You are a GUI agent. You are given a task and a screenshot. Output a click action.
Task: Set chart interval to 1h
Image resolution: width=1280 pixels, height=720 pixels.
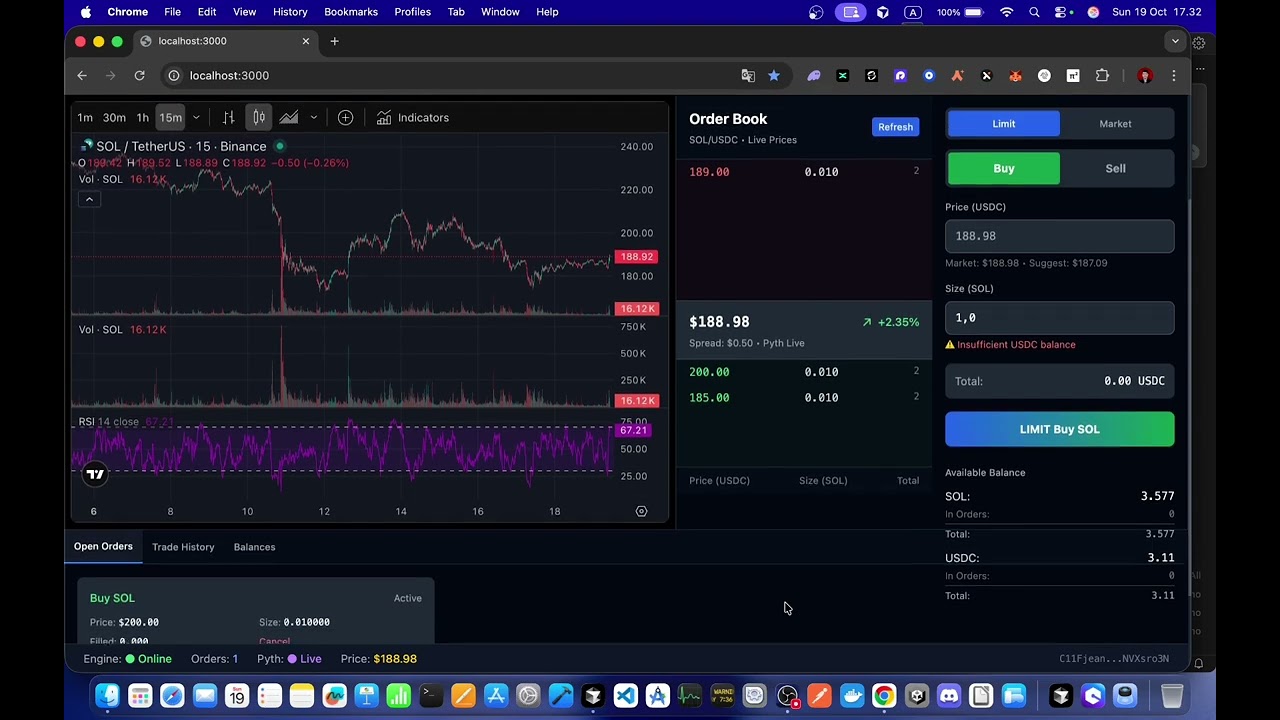pos(143,118)
